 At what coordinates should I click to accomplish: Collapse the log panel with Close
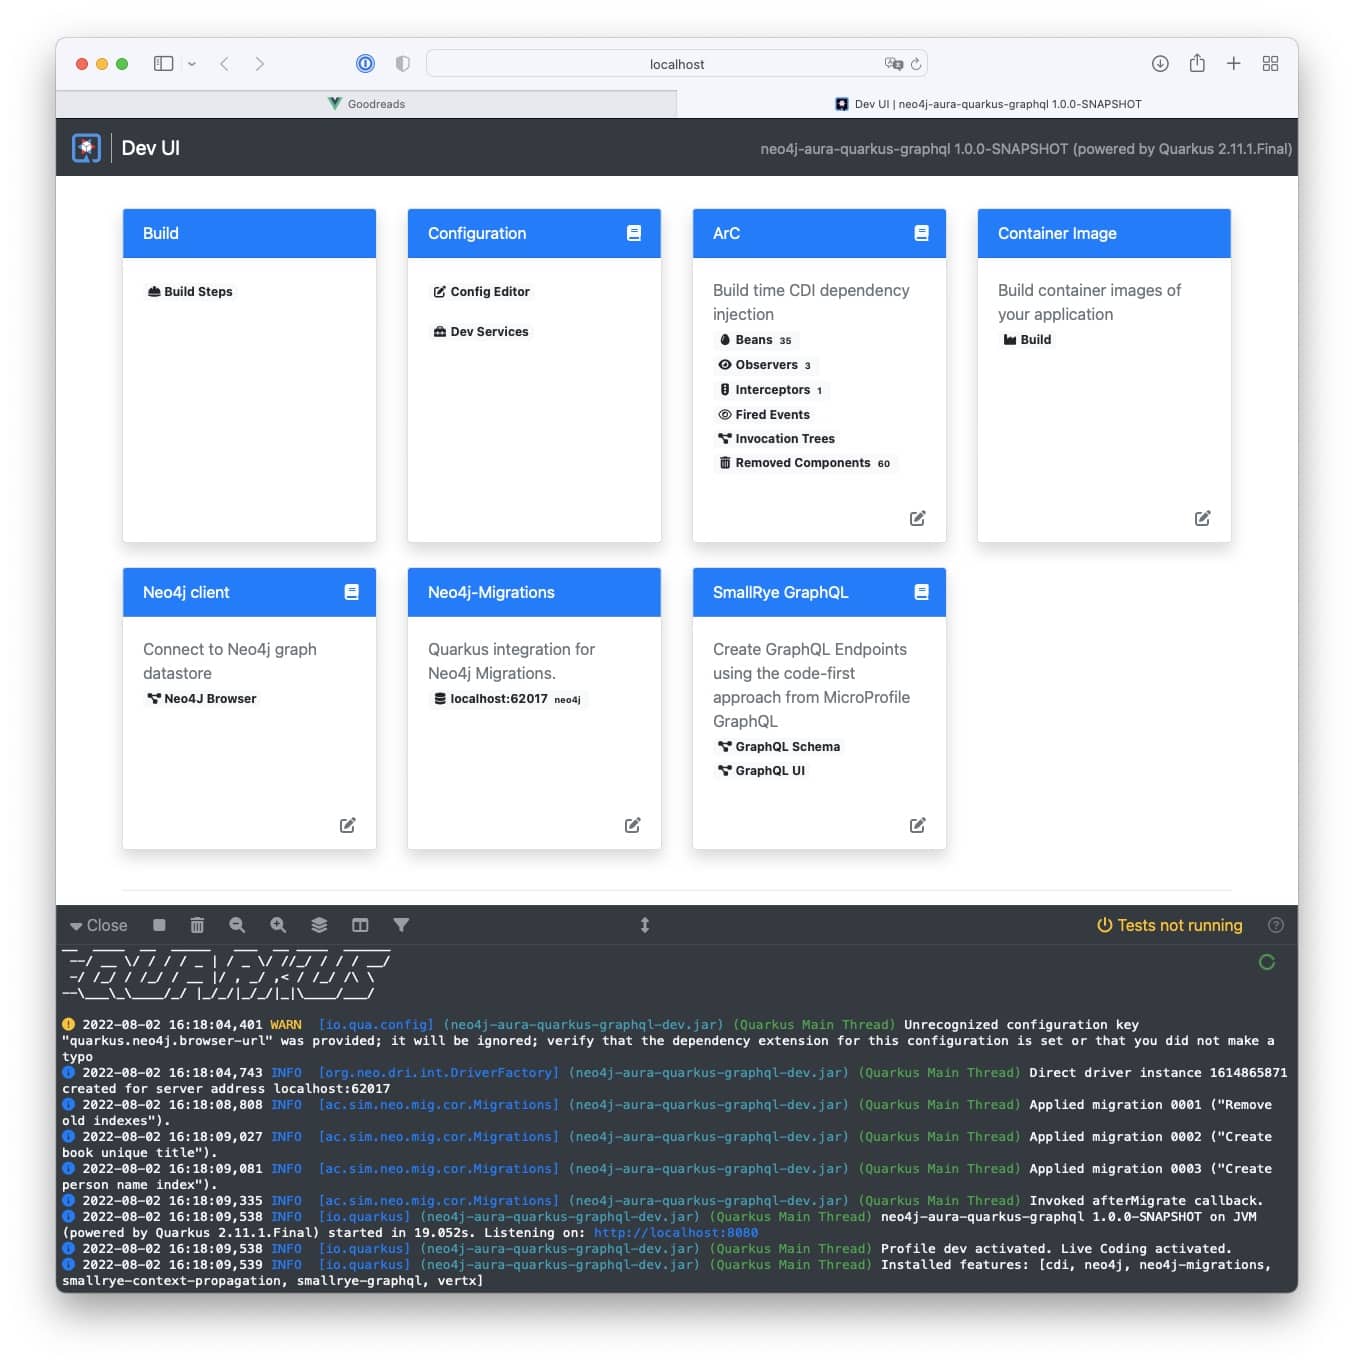coord(98,925)
